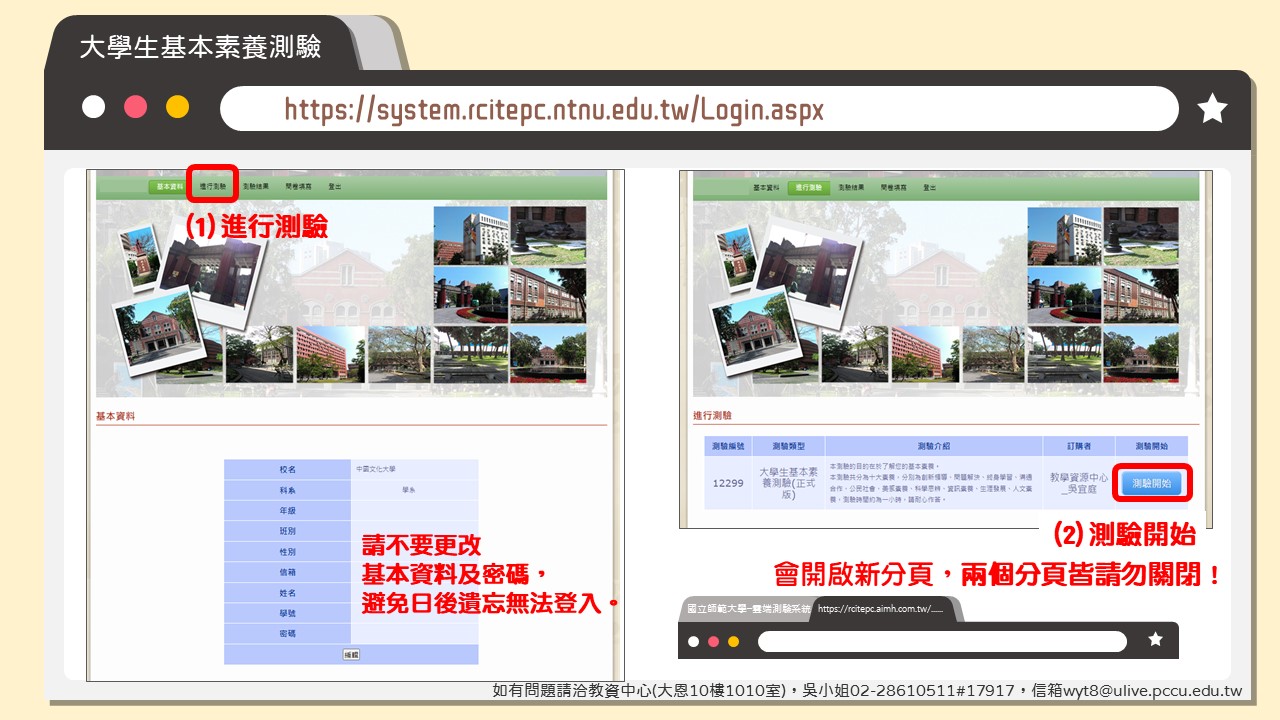
Task: Click test number 12299 in the table
Action: 727,483
